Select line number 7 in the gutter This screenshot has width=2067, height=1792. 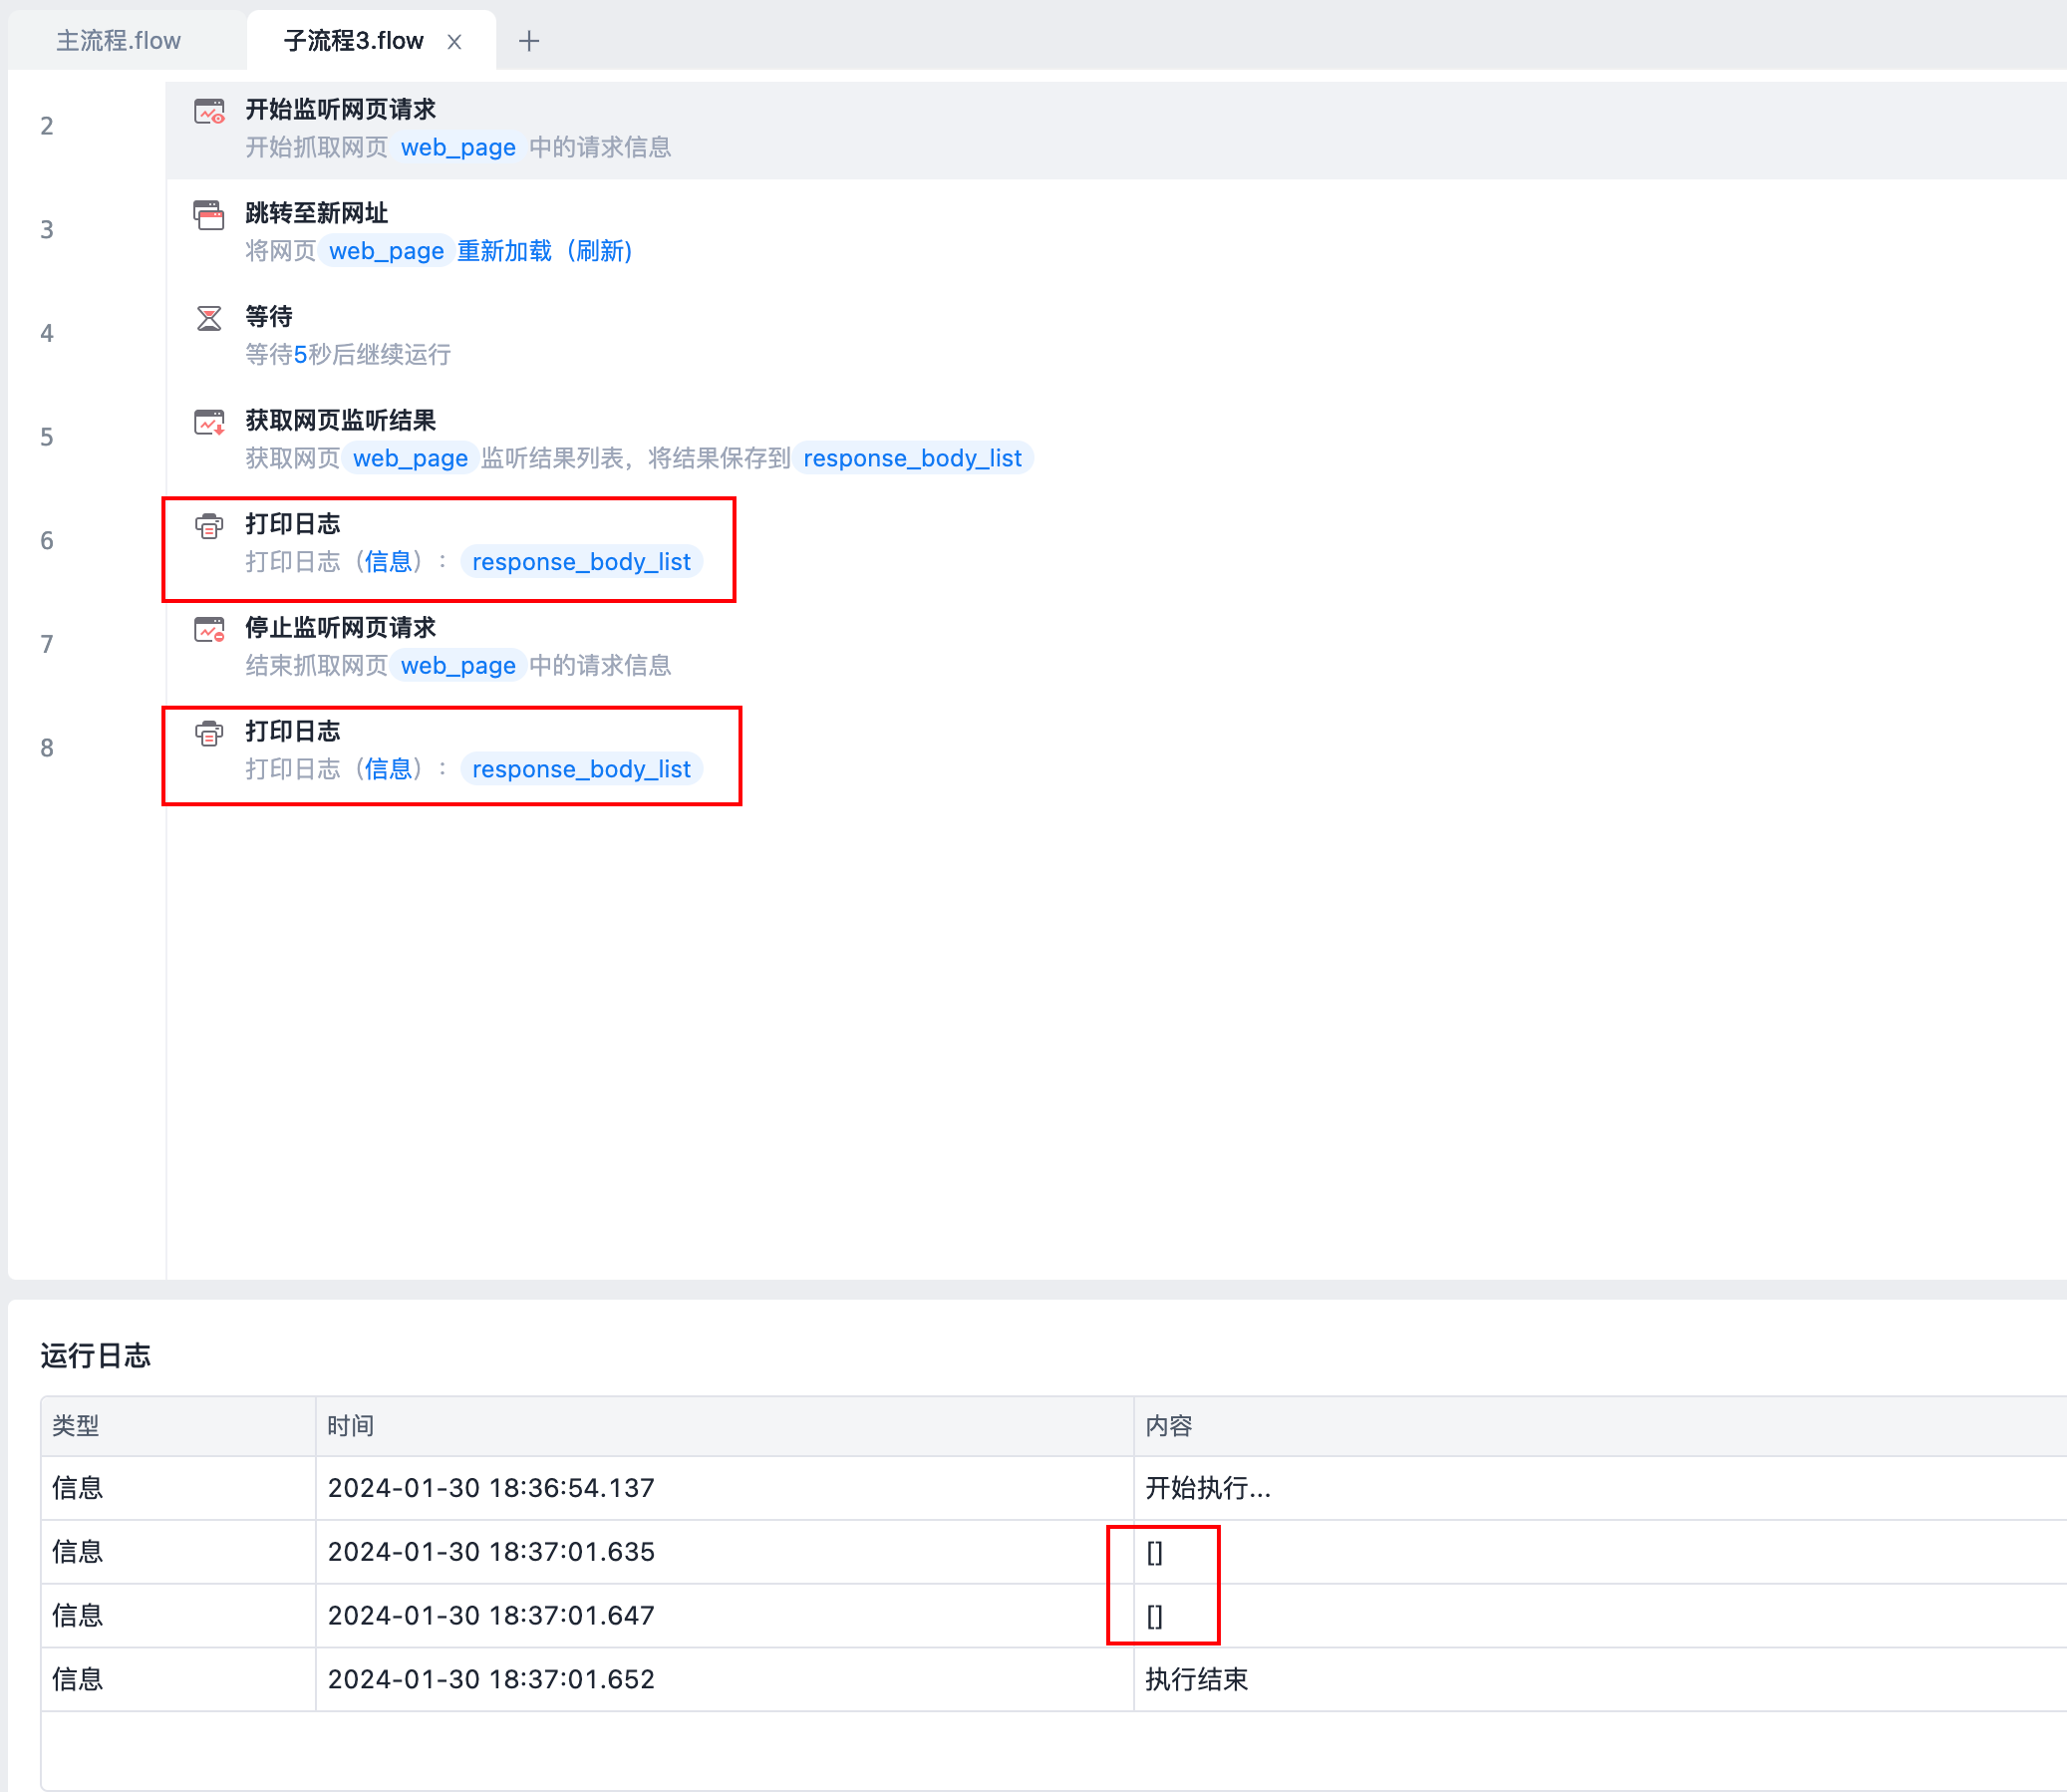(x=47, y=644)
